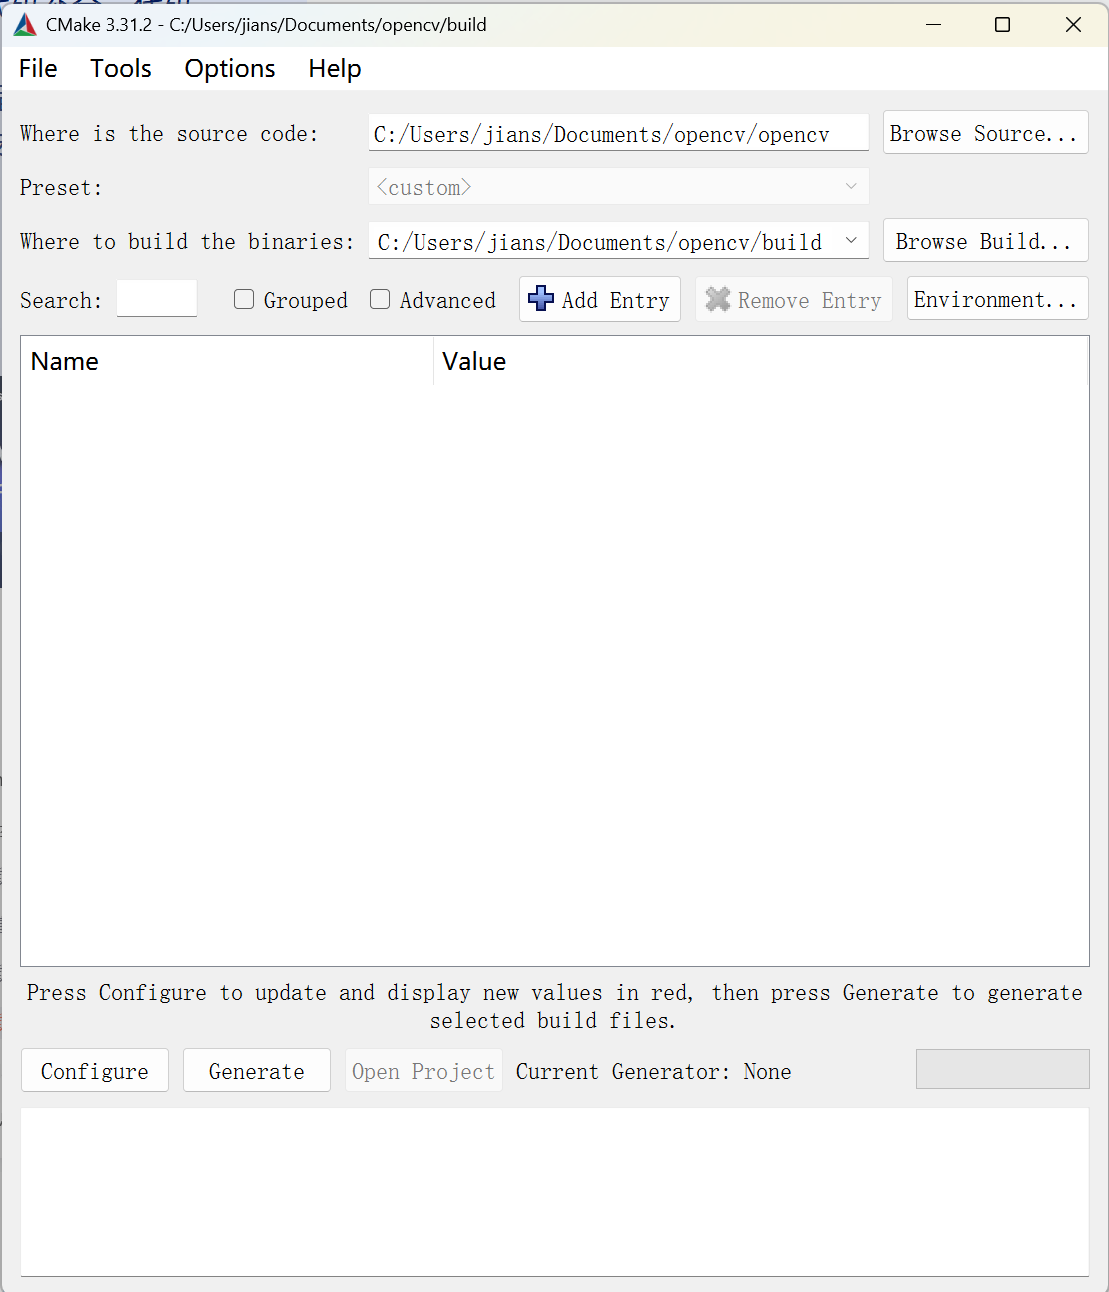Open the Environment settings button
This screenshot has height=1292, width=1109.
997,299
